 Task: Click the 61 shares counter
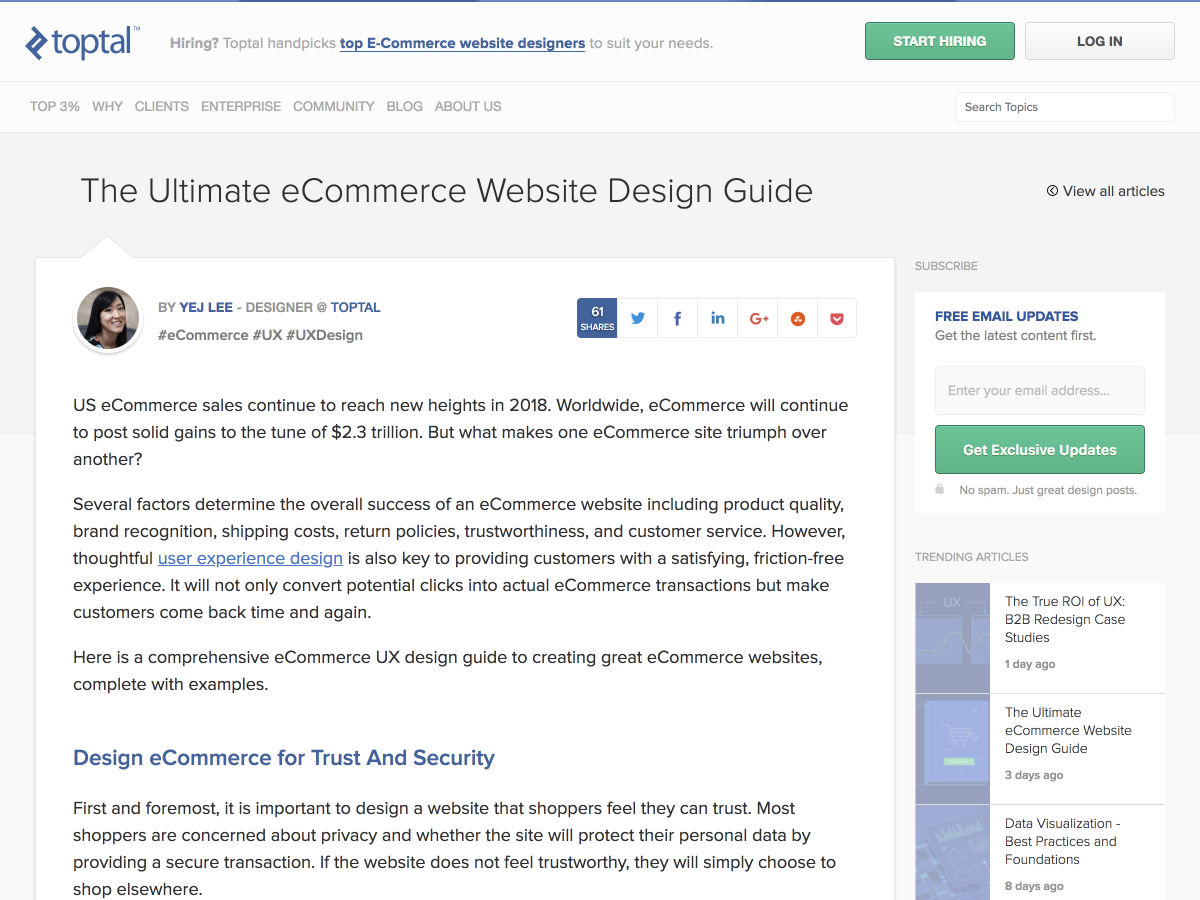tap(597, 318)
